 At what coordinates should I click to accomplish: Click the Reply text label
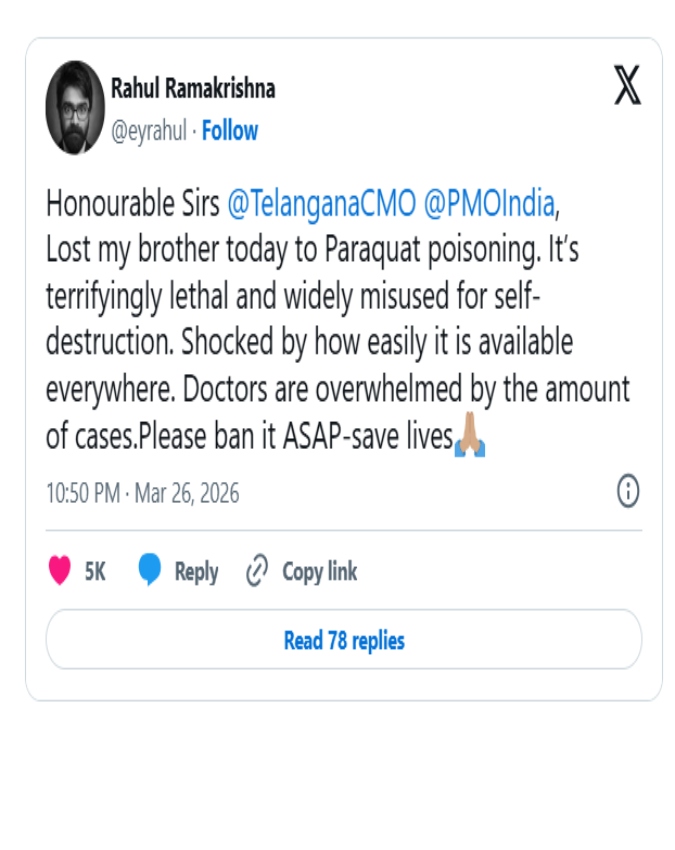tap(196, 572)
